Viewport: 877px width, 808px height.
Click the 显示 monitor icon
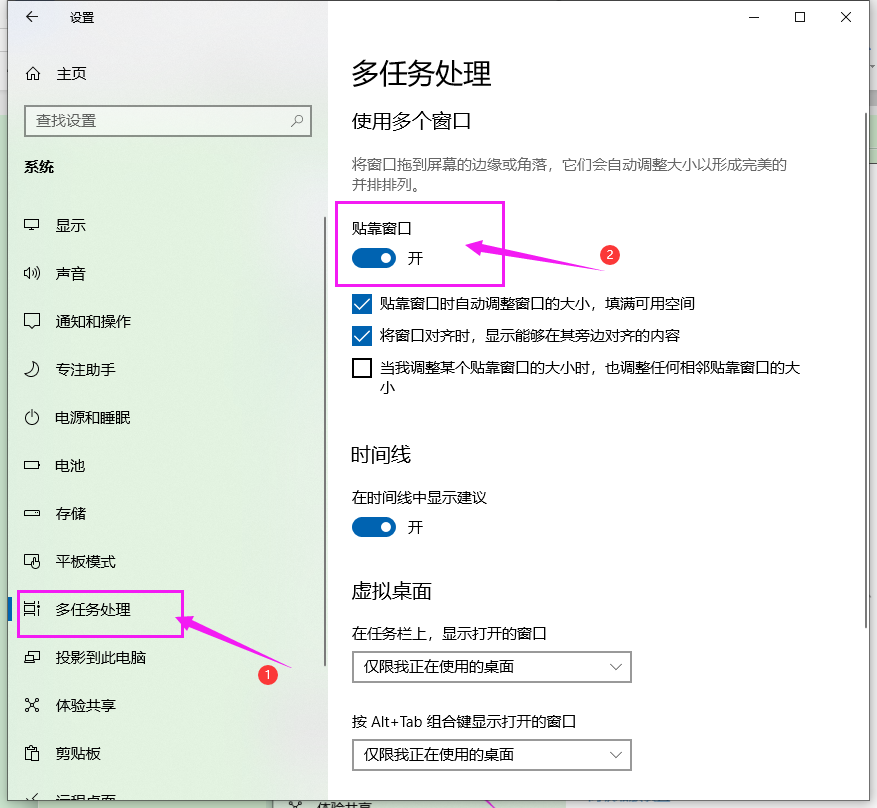click(31, 225)
